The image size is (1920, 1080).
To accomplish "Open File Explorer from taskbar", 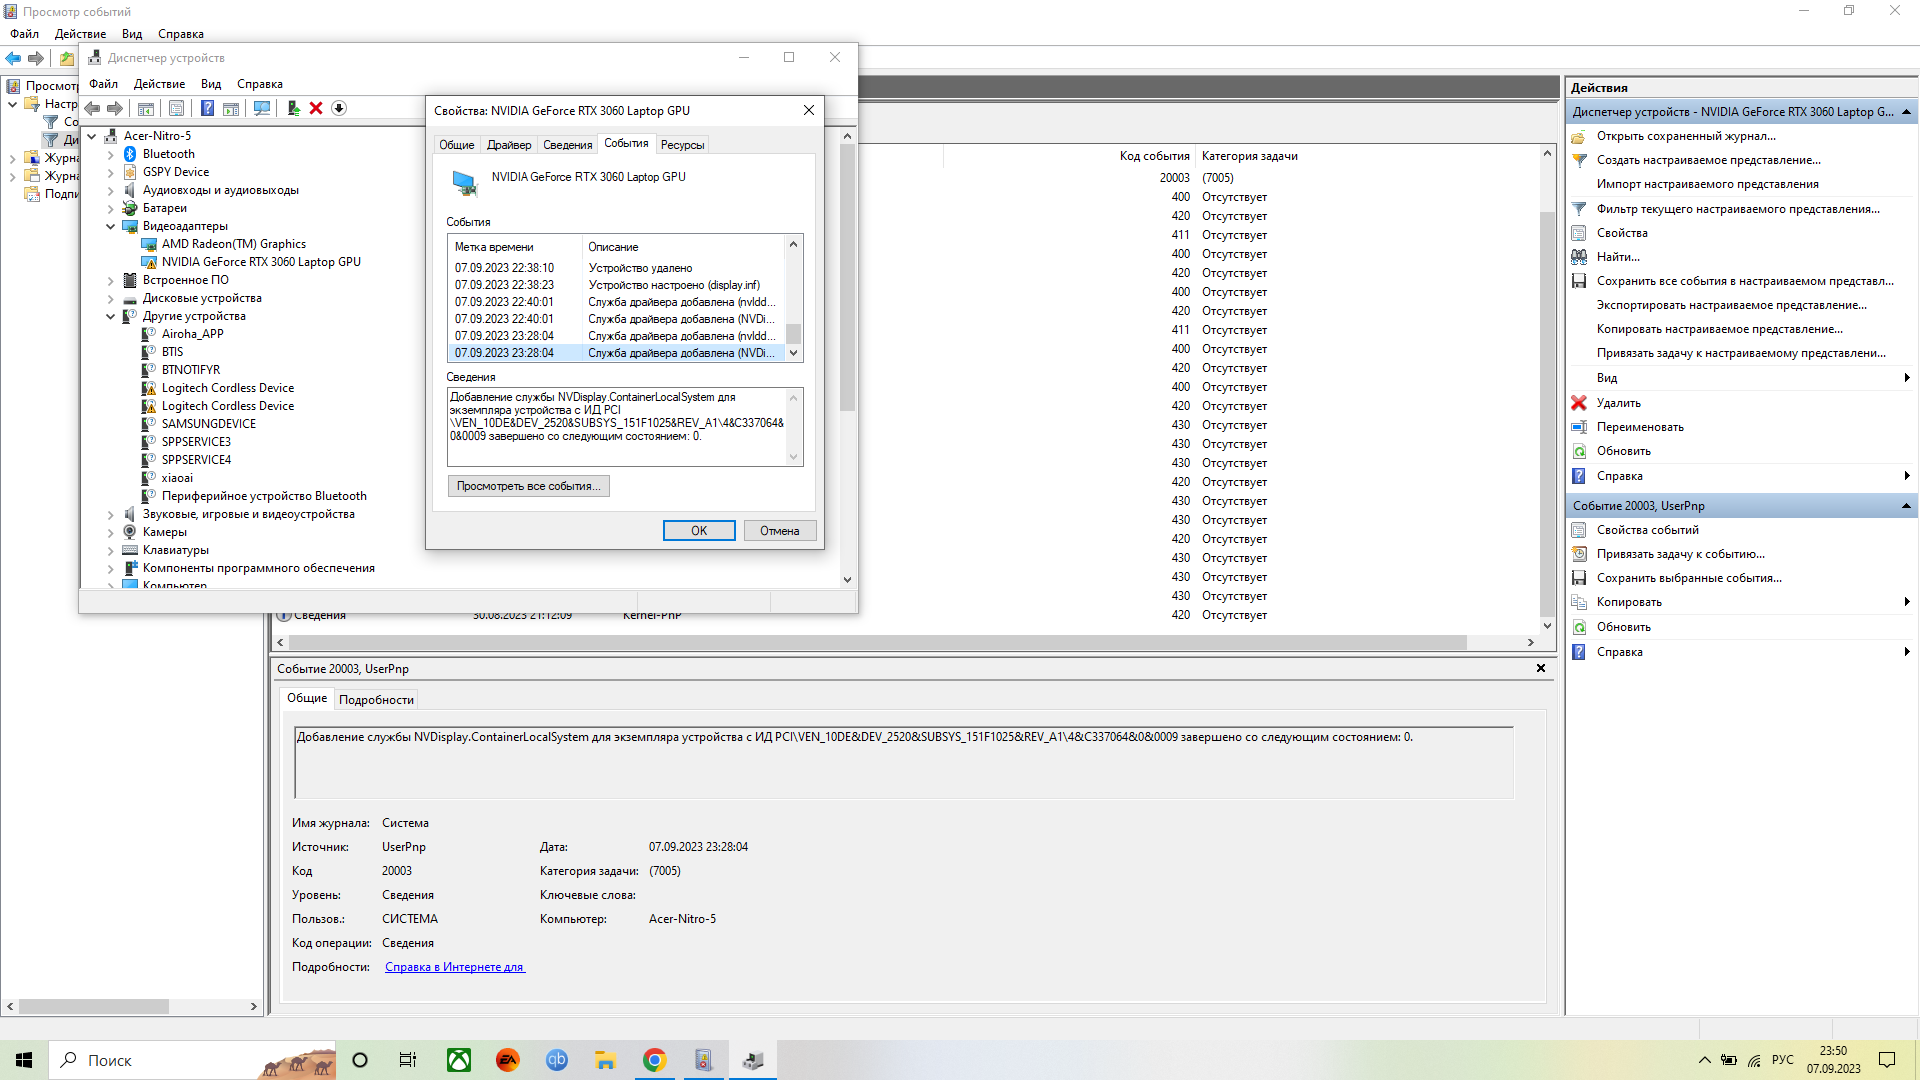I will coord(606,1060).
